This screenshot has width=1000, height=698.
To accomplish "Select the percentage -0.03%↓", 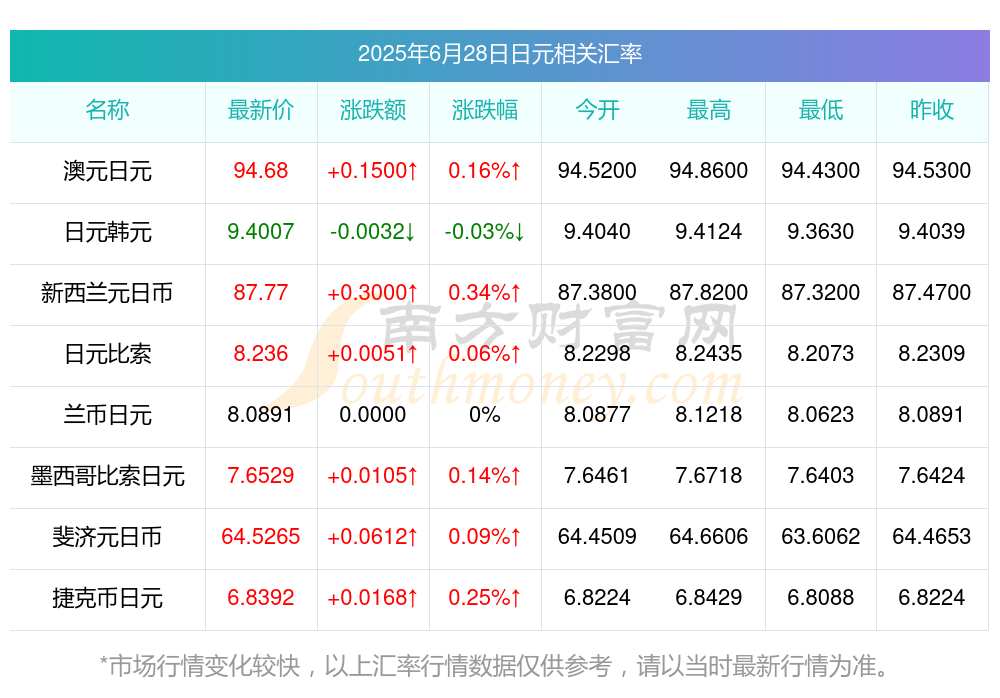I will (485, 232).
